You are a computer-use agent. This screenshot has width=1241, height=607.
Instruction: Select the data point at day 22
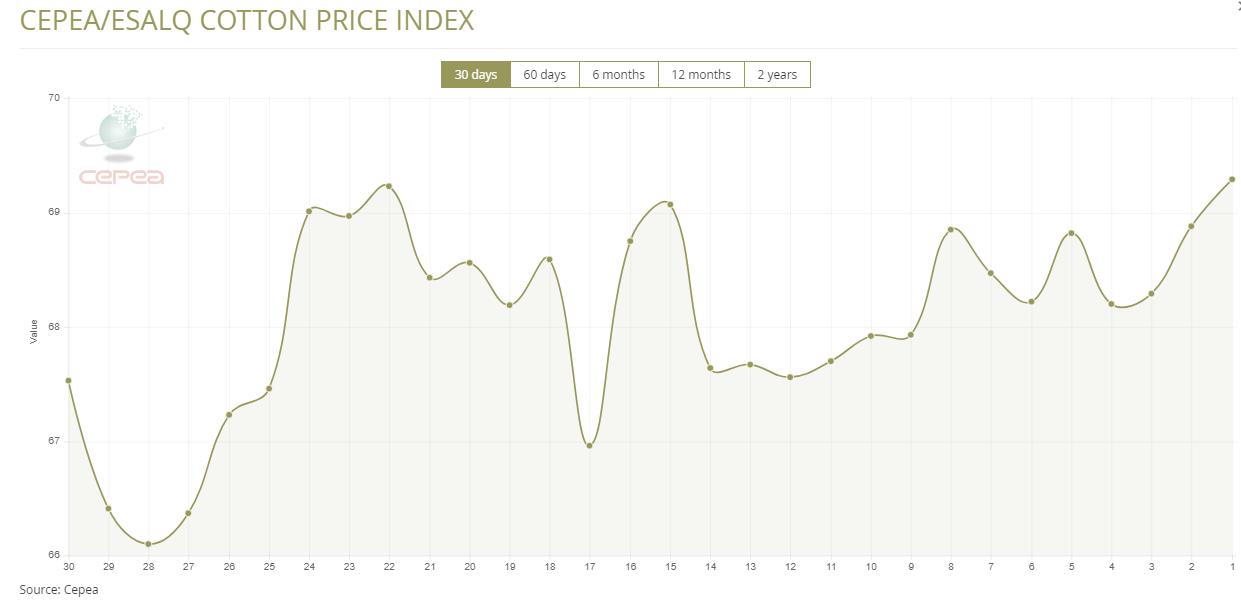[x=389, y=186]
